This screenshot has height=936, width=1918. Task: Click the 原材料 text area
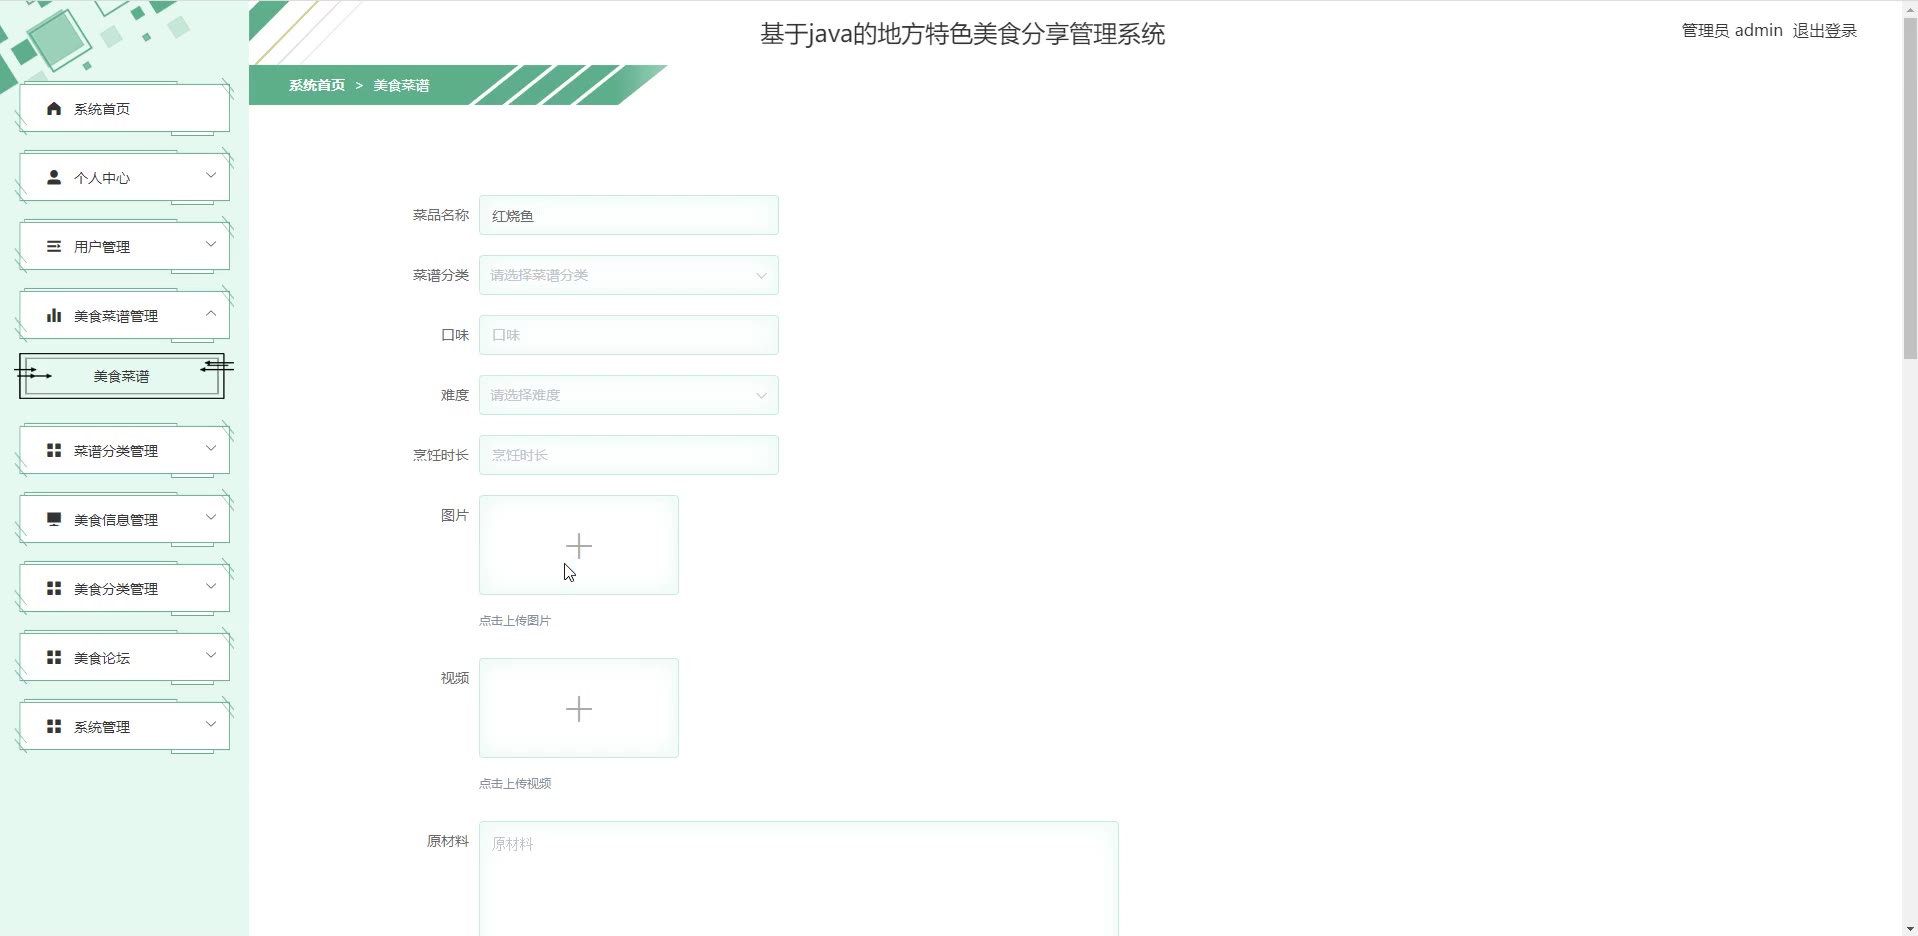pyautogui.click(x=798, y=879)
